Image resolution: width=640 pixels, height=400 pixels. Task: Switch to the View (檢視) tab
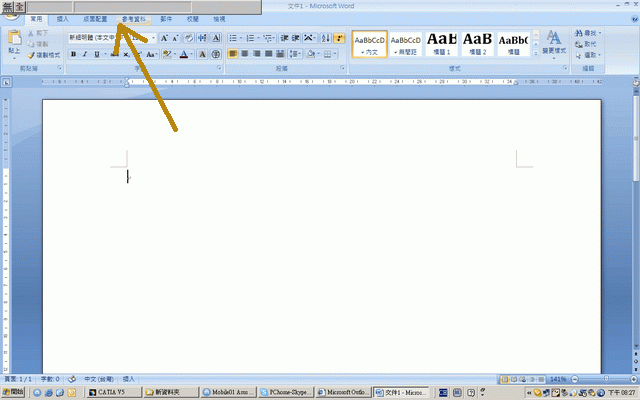[219, 19]
